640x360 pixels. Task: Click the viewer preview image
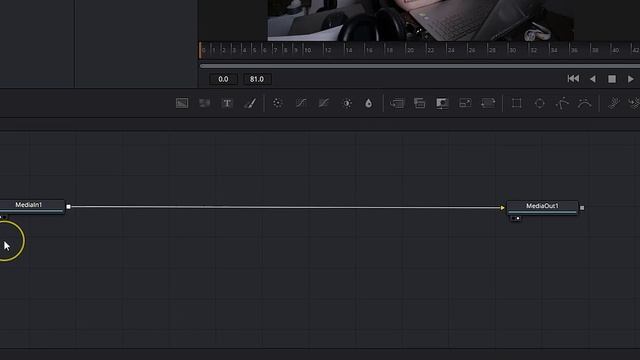pos(420,20)
